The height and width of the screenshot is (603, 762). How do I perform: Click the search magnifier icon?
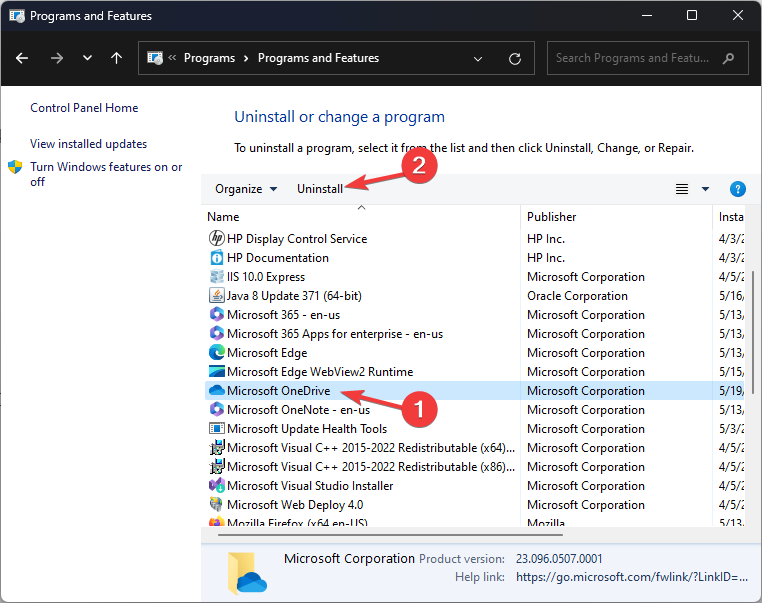[x=728, y=59]
